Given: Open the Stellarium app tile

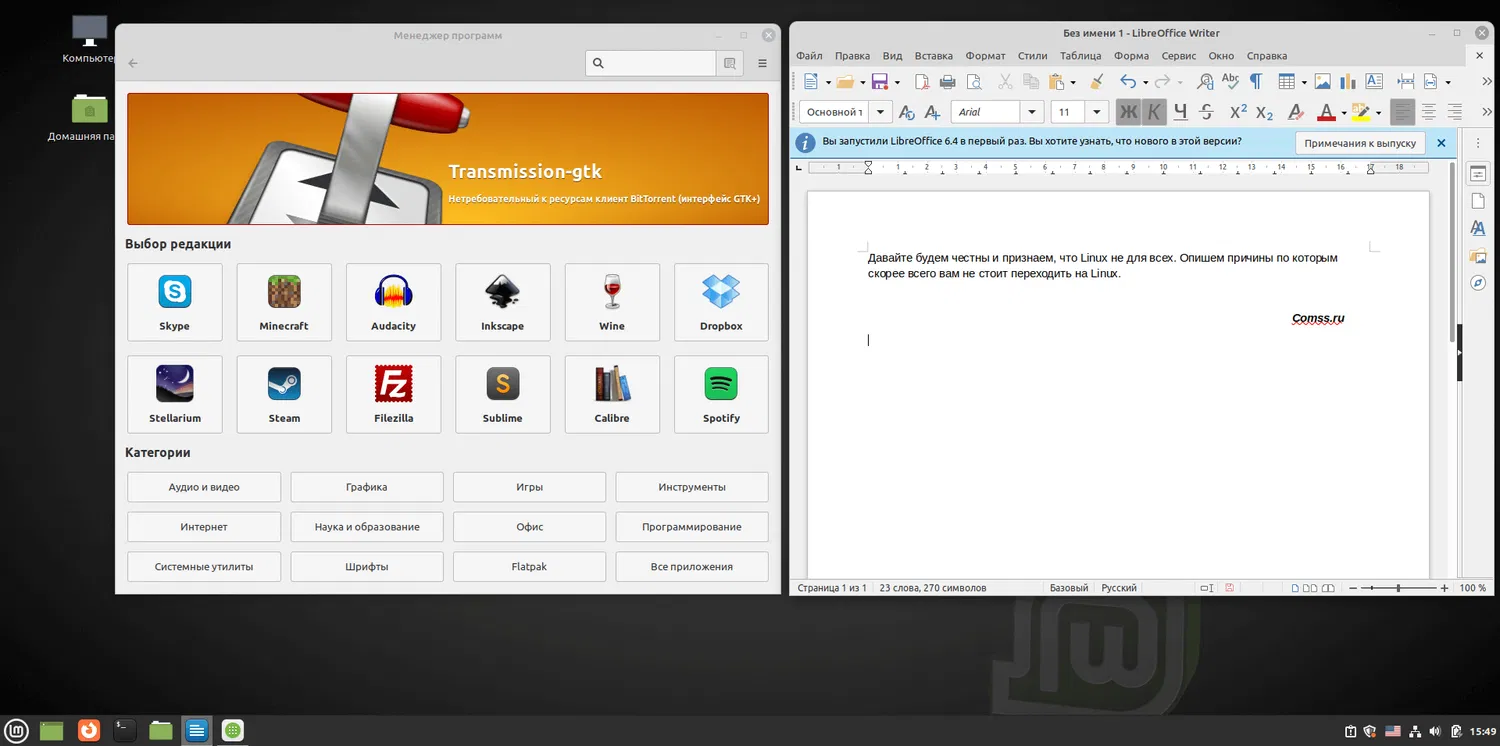Looking at the screenshot, I should (175, 394).
